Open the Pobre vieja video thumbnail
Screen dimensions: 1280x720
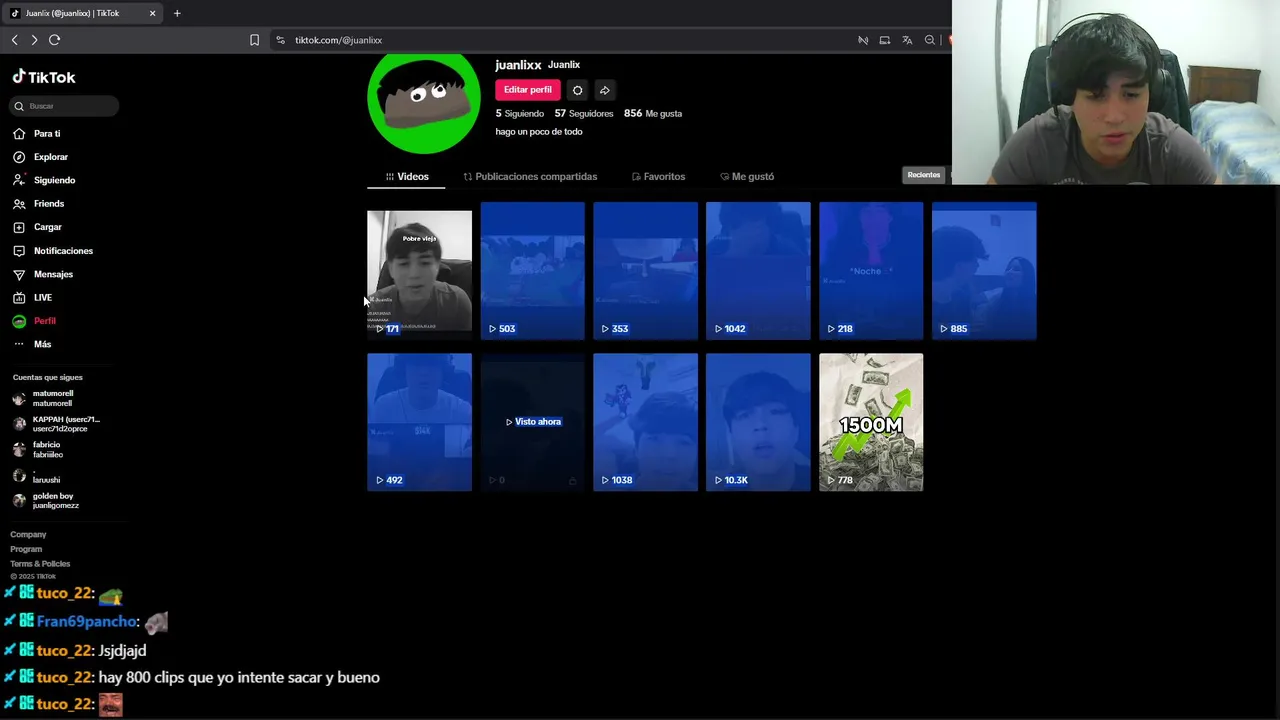419,271
